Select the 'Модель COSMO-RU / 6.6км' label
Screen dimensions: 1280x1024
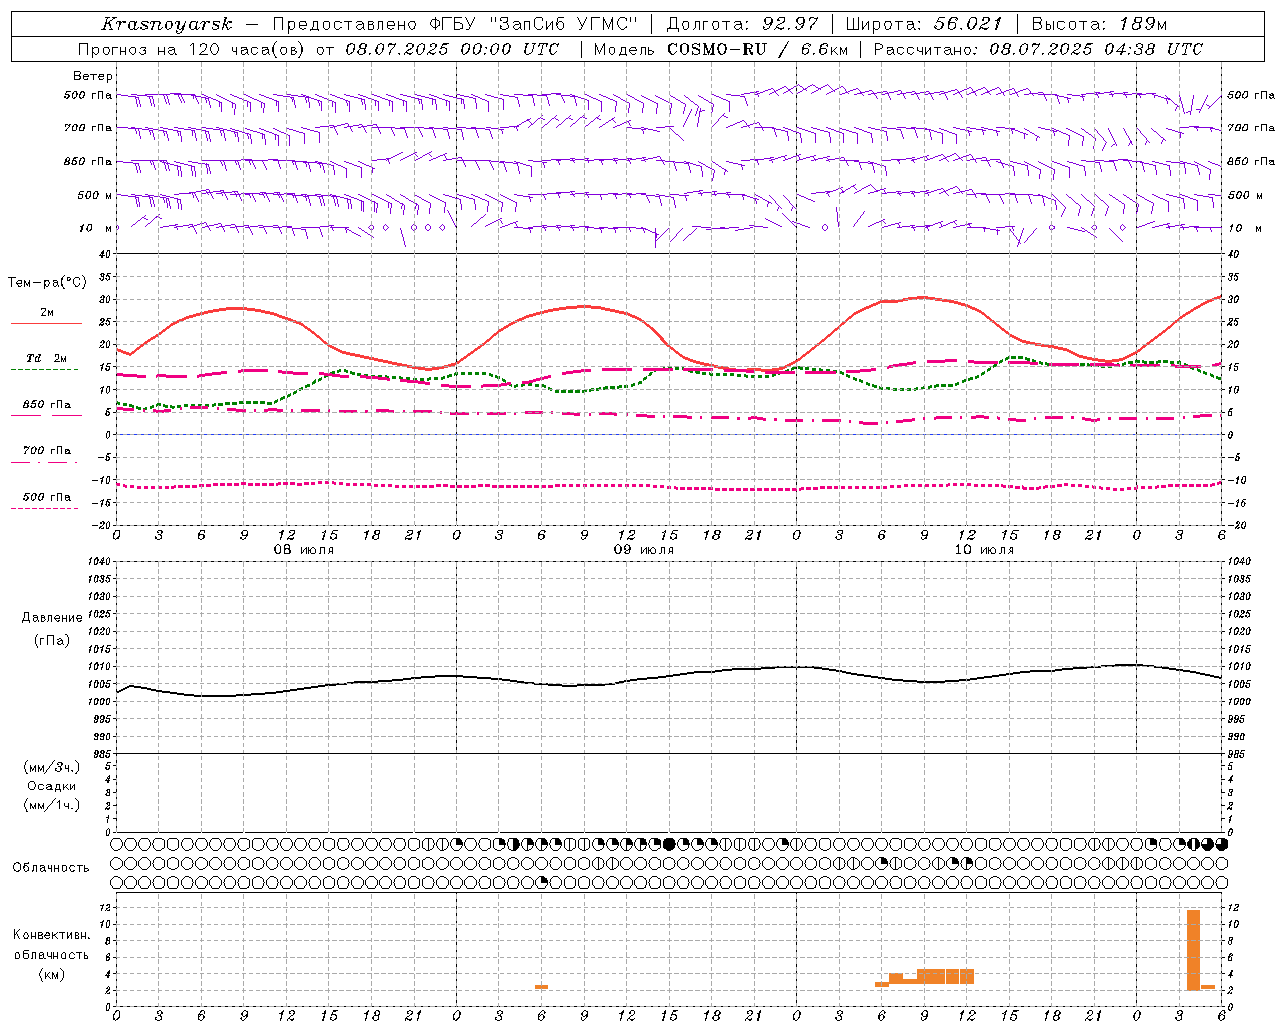click(720, 49)
